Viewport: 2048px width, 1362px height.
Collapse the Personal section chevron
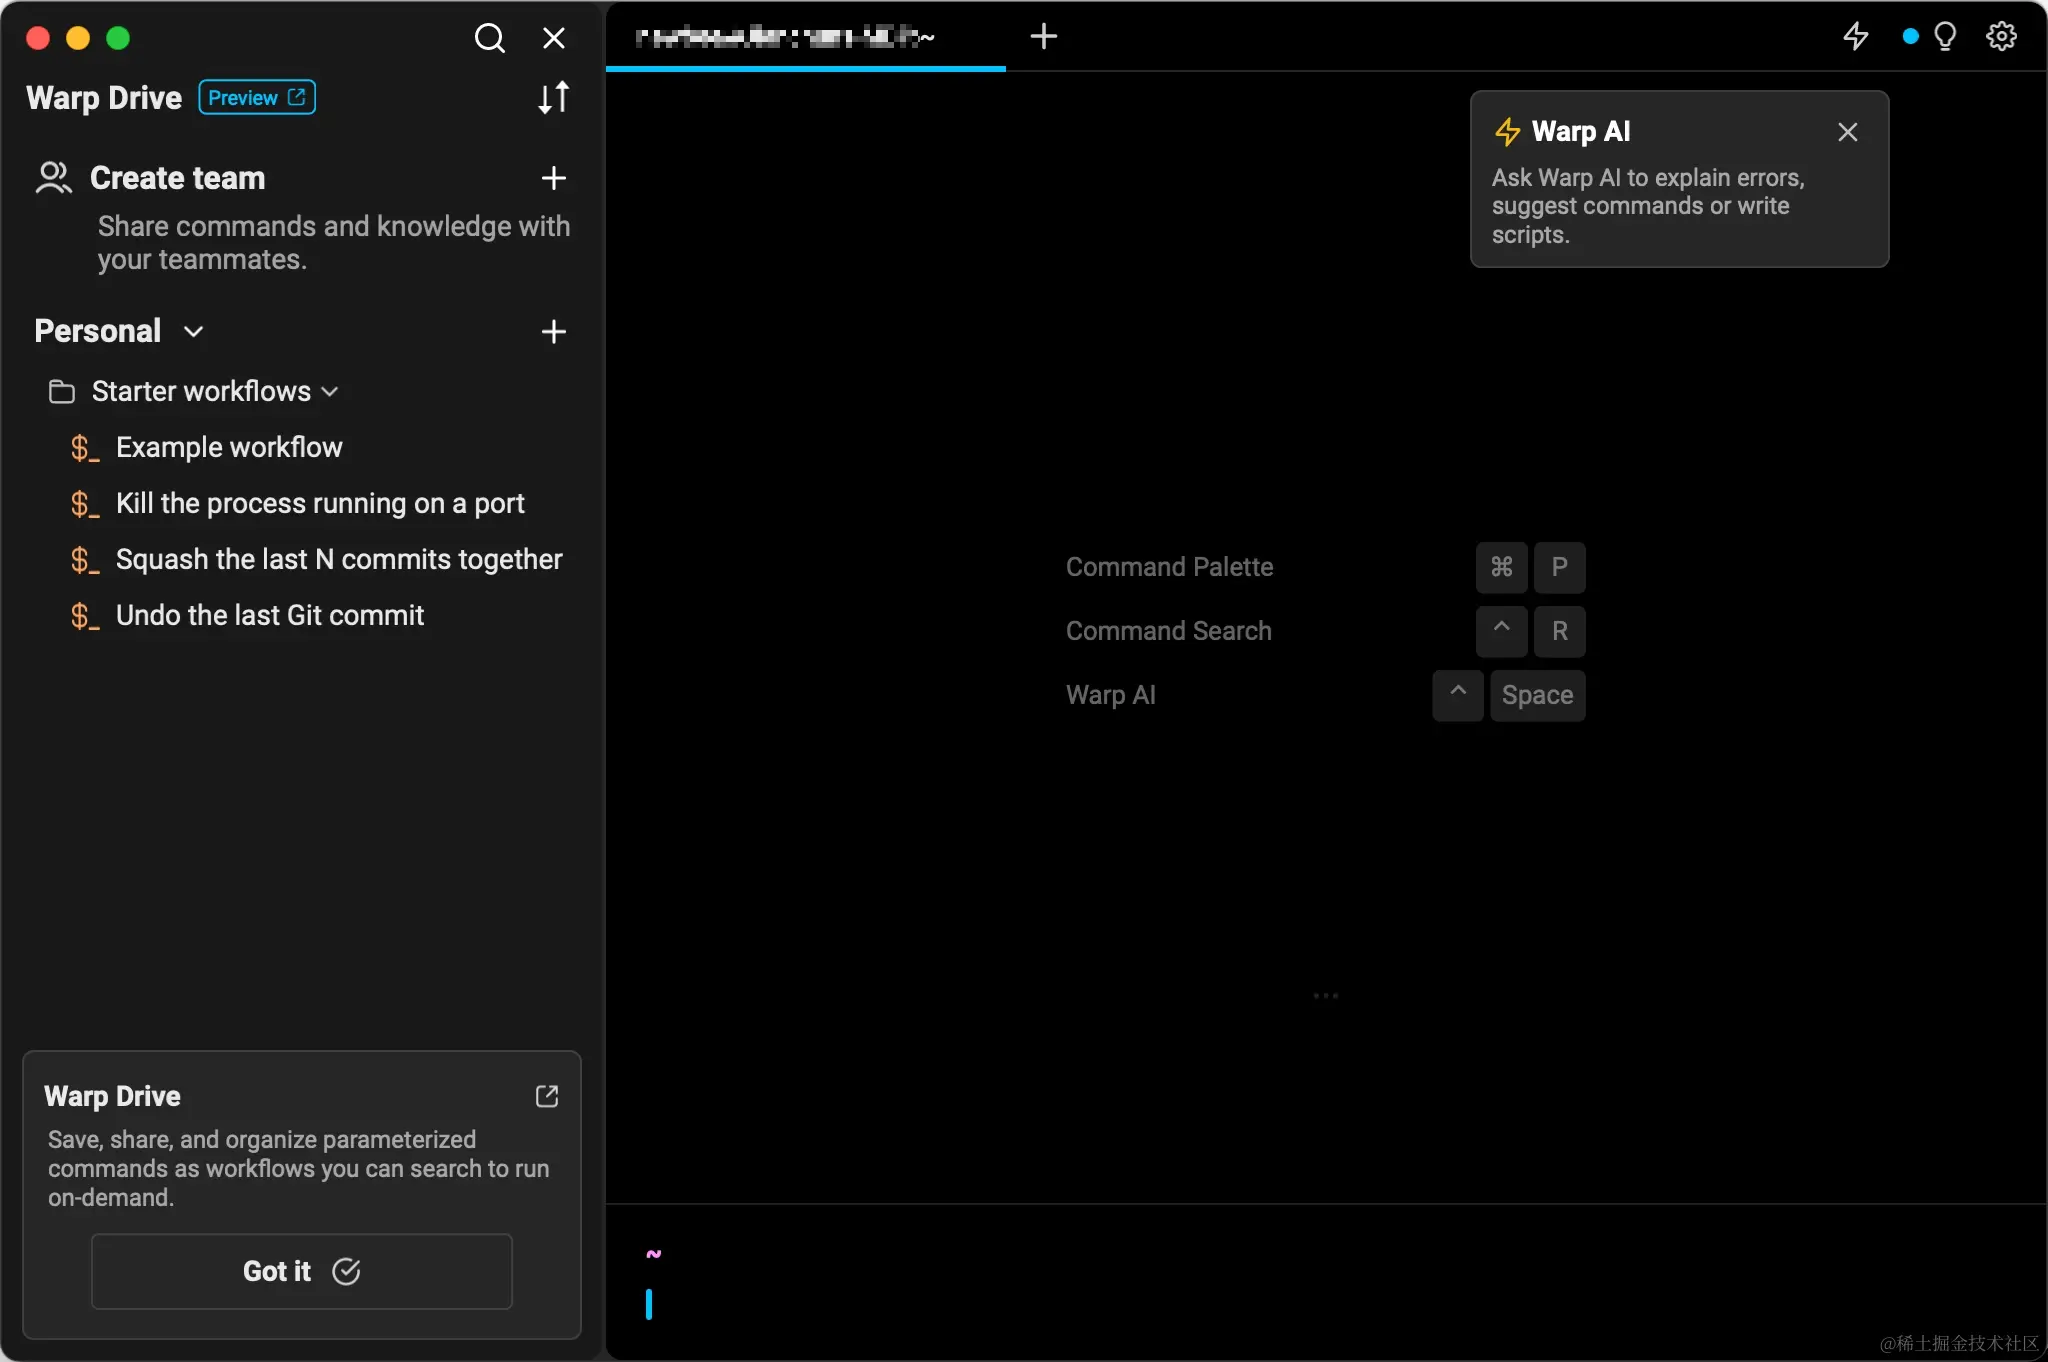pos(194,332)
